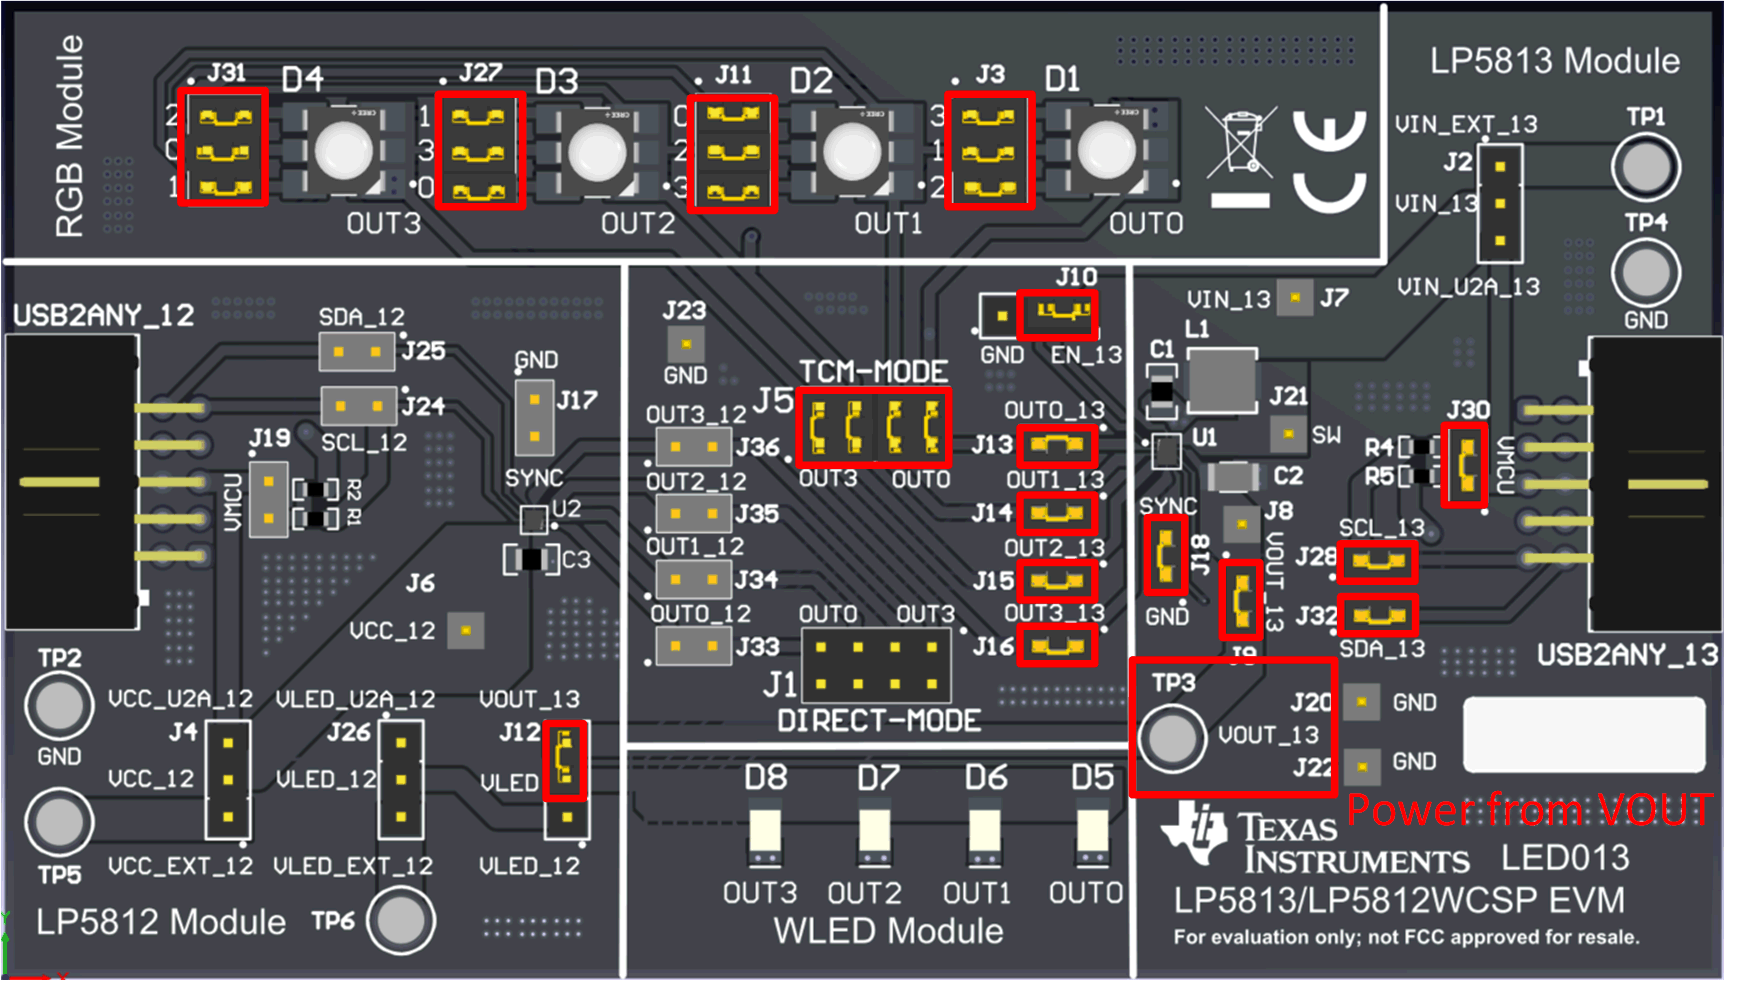Click the D3 RGB LED

point(597,153)
